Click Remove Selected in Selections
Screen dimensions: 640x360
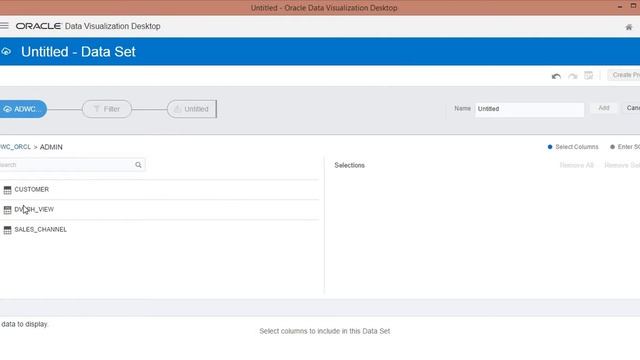tap(622, 165)
